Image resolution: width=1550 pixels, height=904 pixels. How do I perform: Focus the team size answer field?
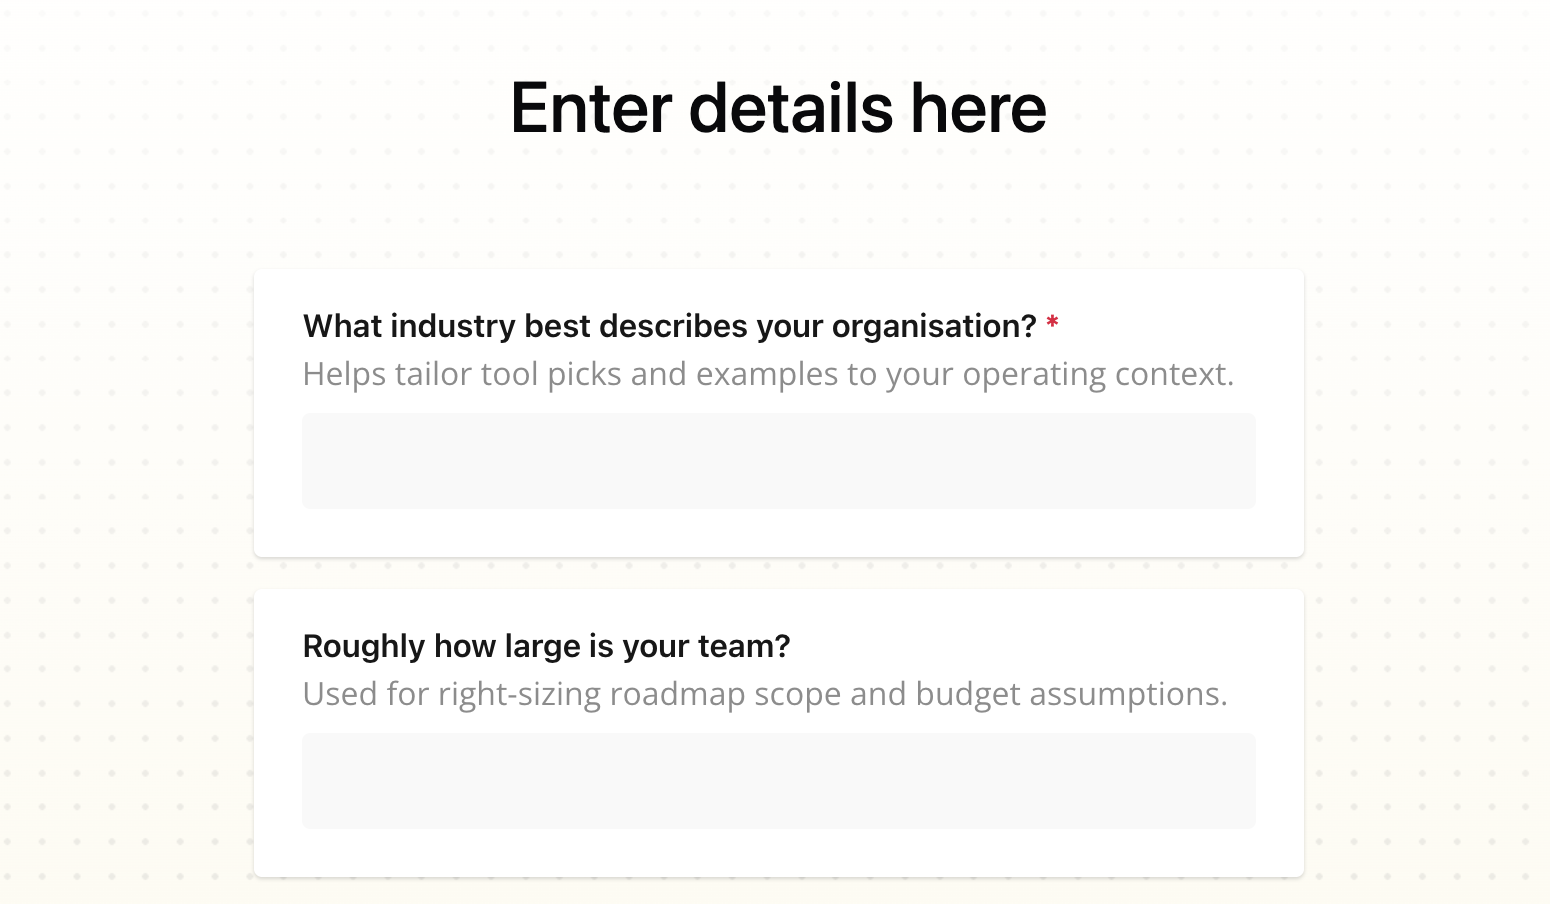[x=778, y=781]
